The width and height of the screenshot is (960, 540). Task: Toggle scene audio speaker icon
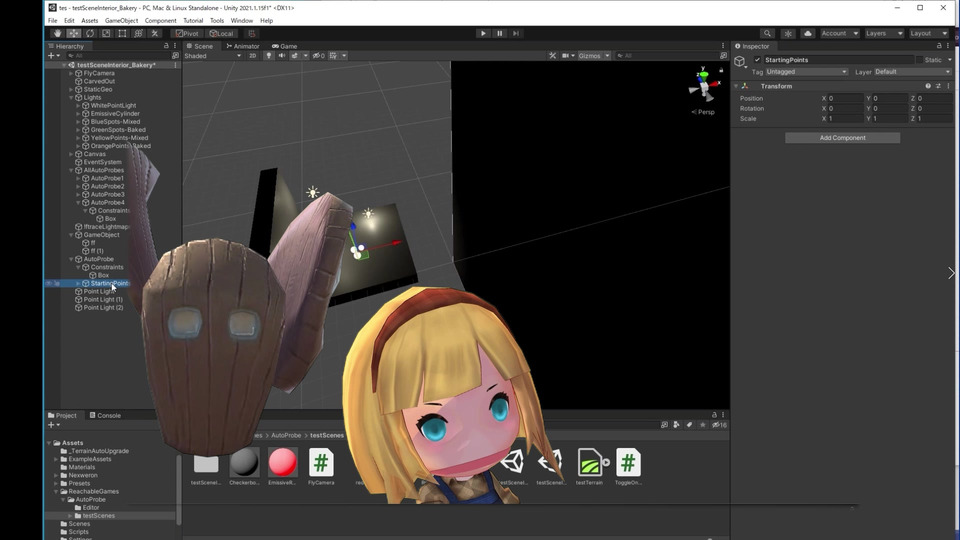(x=282, y=55)
